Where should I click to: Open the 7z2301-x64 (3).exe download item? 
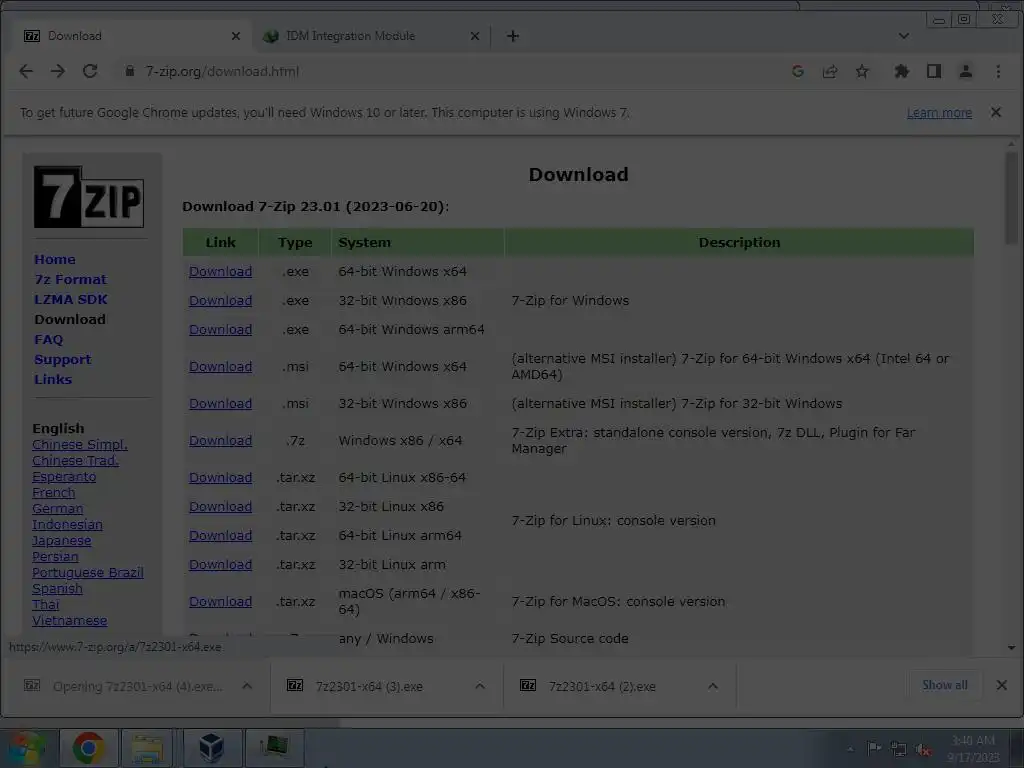(369, 686)
